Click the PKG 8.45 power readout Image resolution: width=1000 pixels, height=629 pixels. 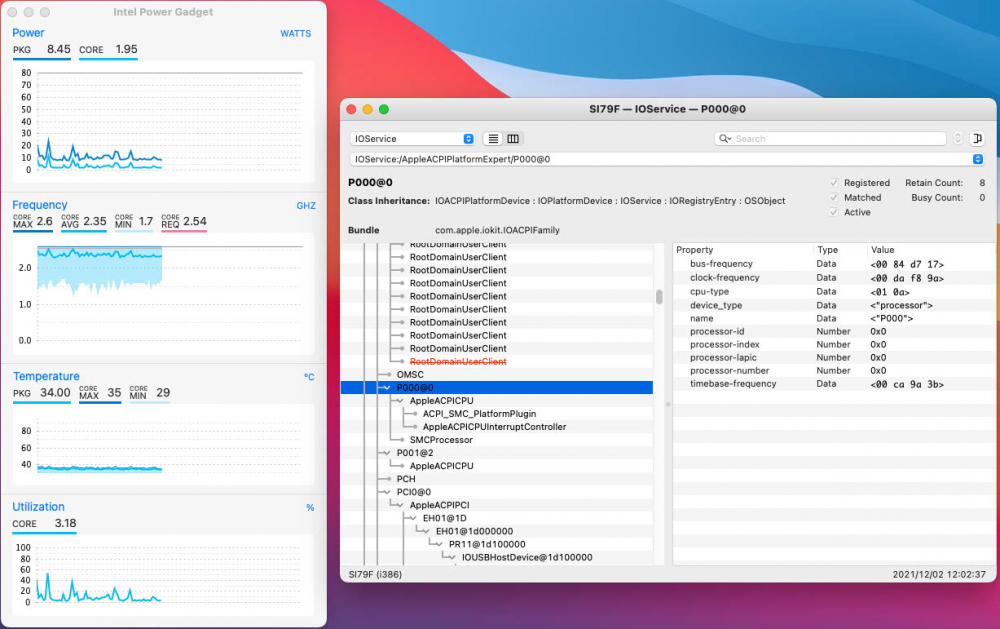click(41, 50)
